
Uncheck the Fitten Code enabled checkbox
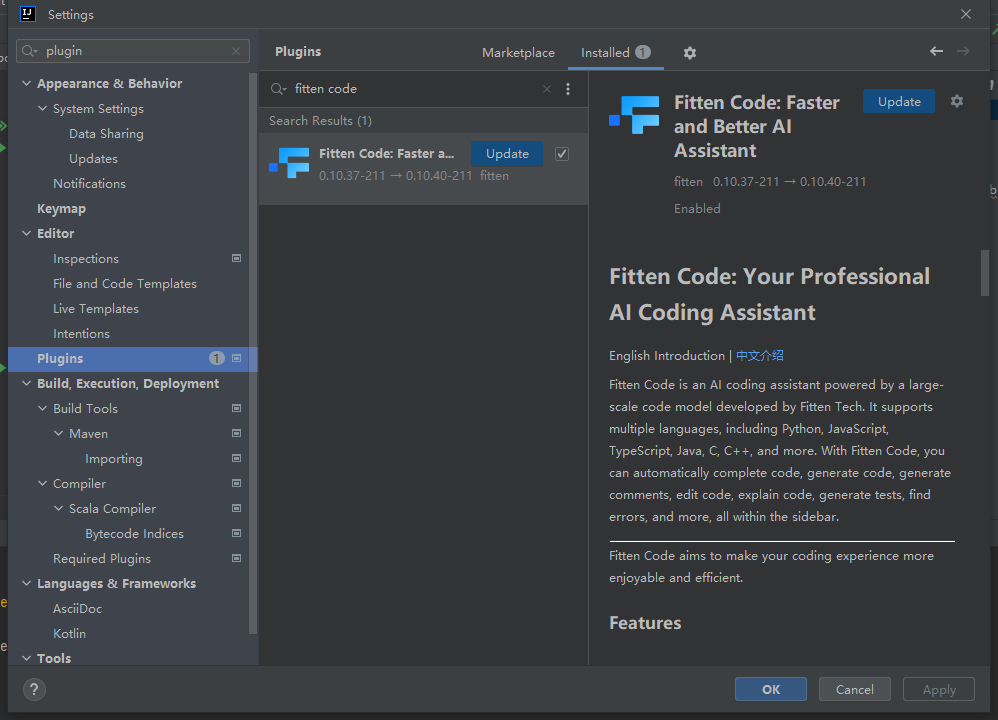(562, 154)
